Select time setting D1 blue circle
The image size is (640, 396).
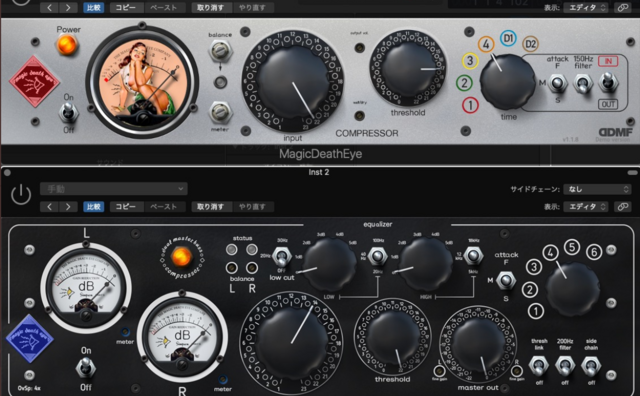508,39
